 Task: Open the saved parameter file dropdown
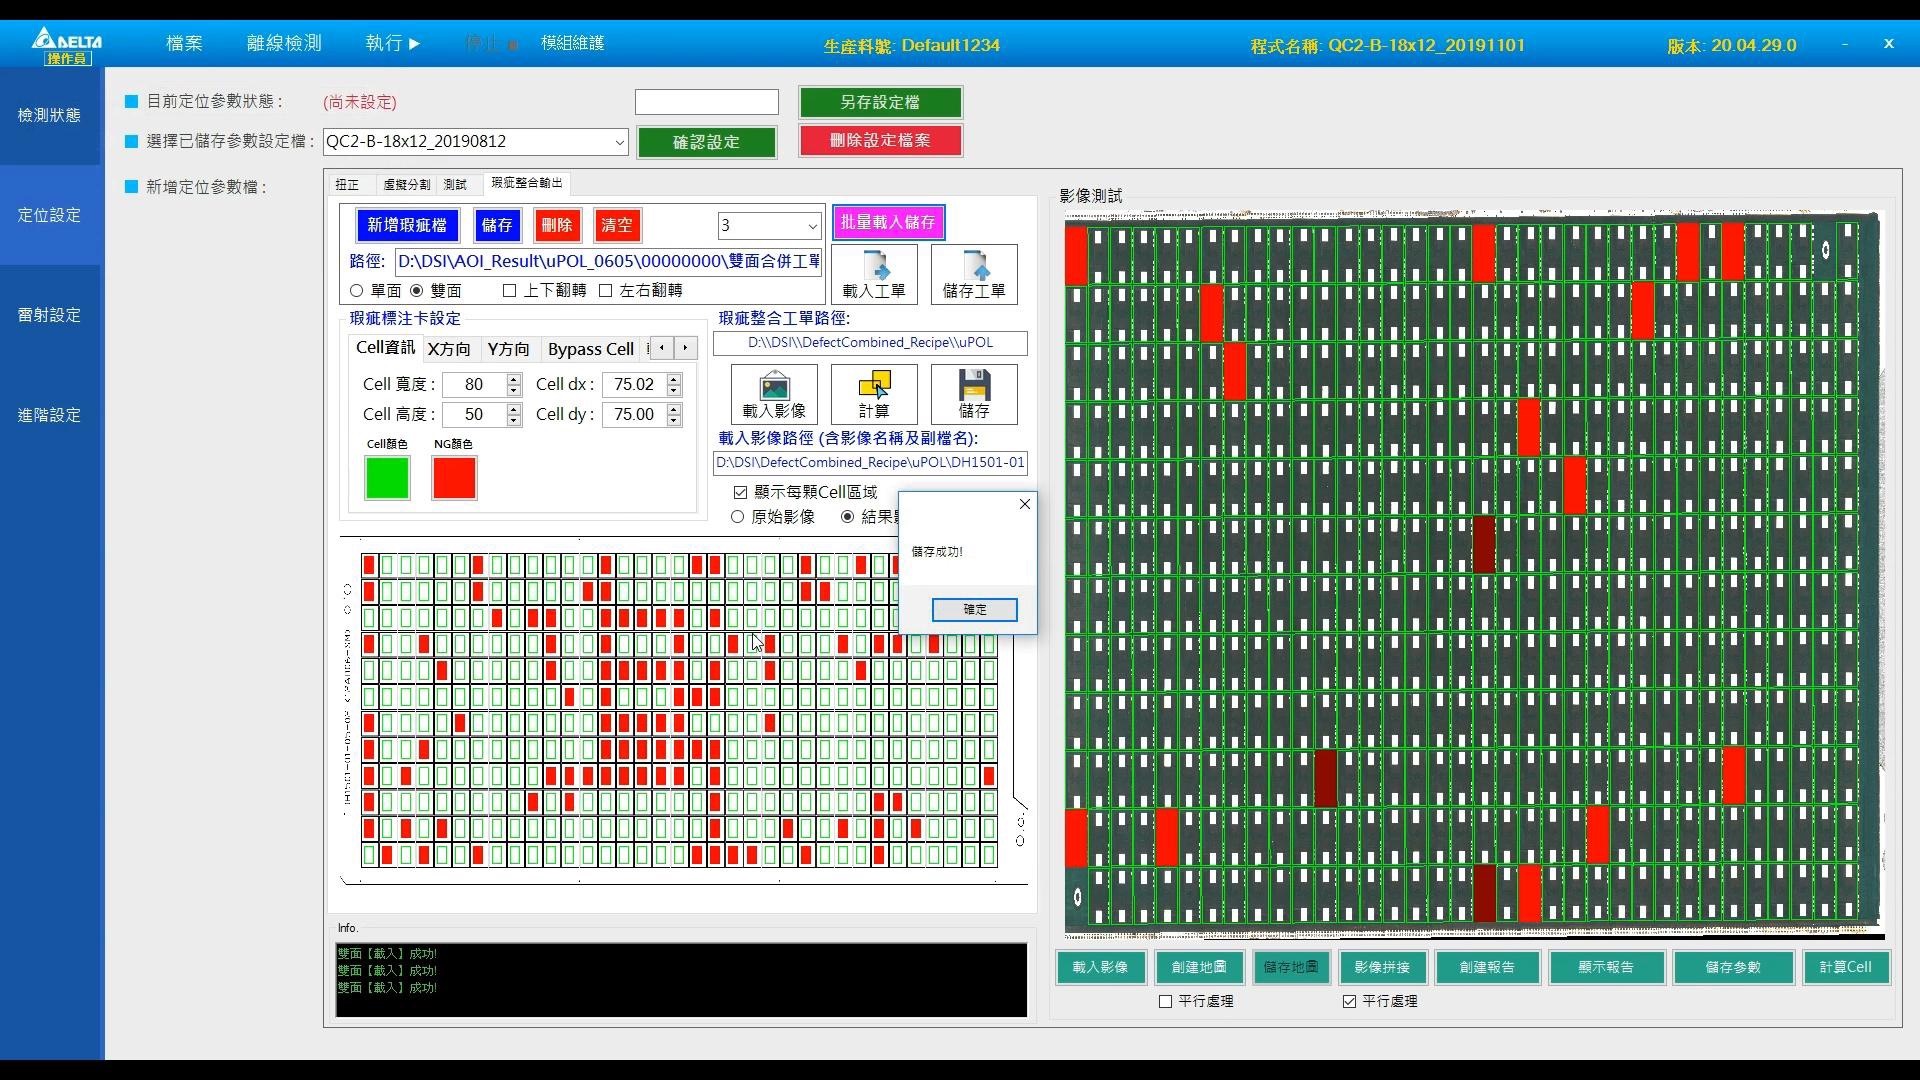(x=619, y=142)
